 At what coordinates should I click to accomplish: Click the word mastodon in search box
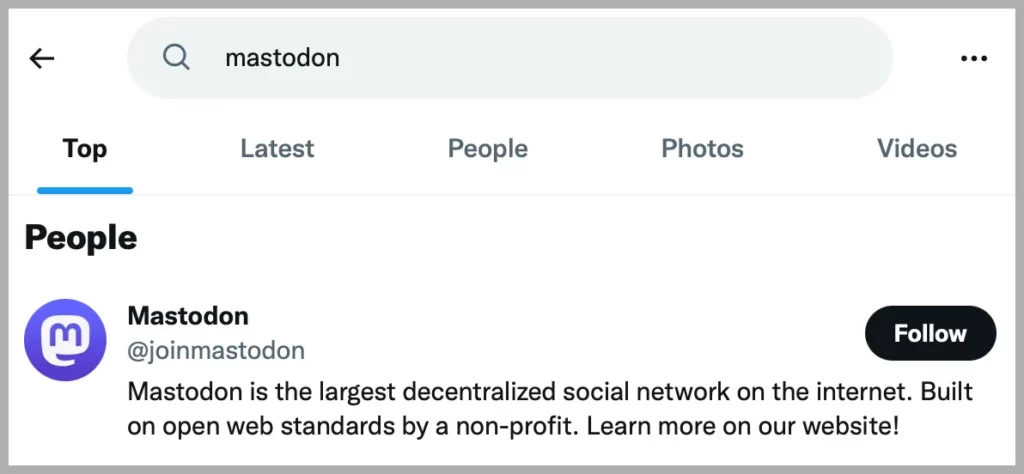pos(282,58)
